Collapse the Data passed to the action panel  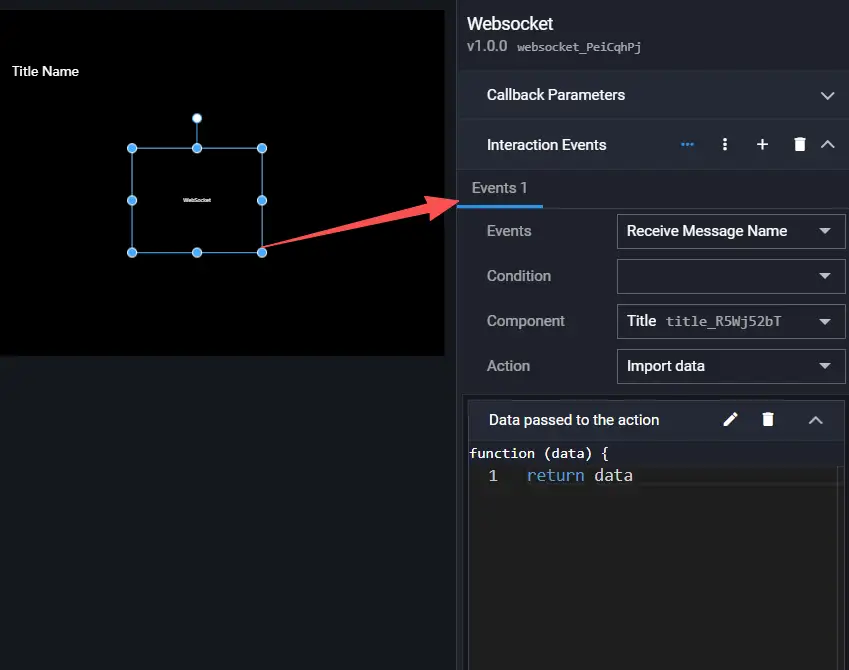(x=815, y=420)
